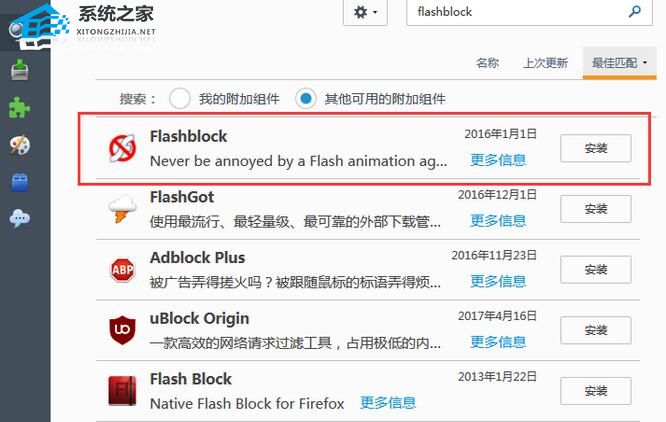
Task: Expand the 最佳匹配 sort dropdown
Action: 619,63
